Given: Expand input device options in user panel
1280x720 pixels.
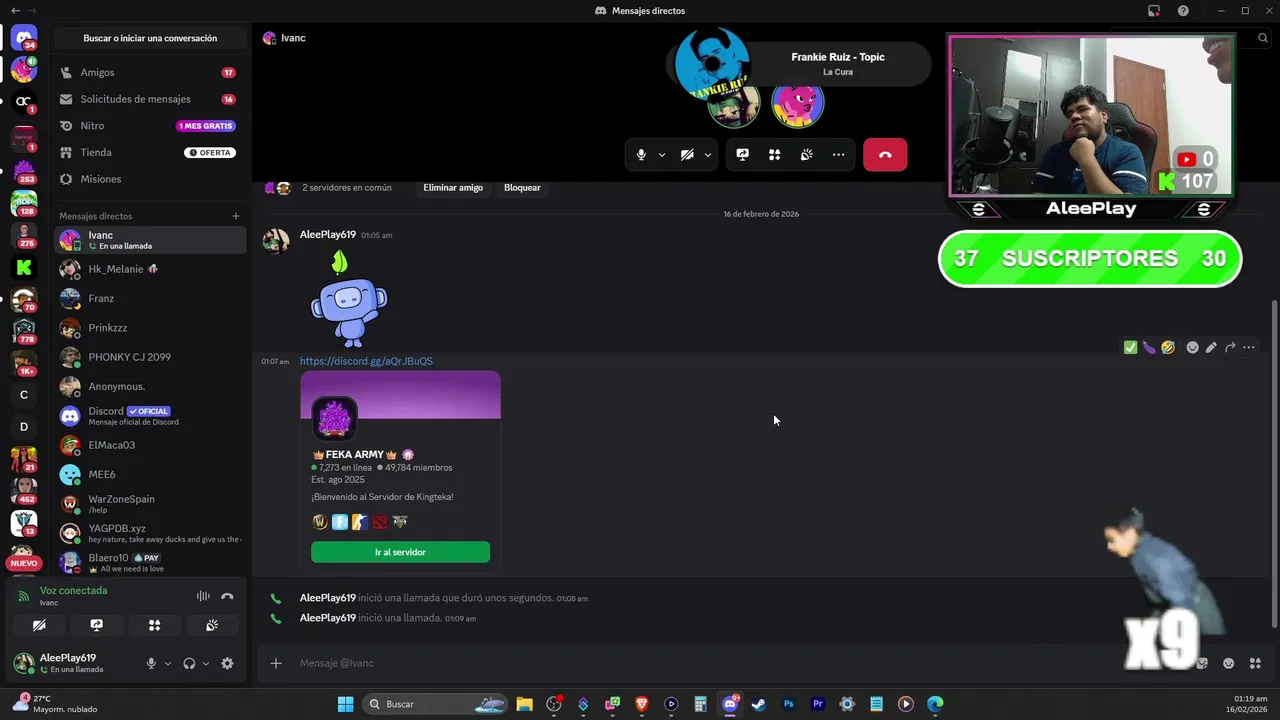Looking at the screenshot, I should pos(167,664).
